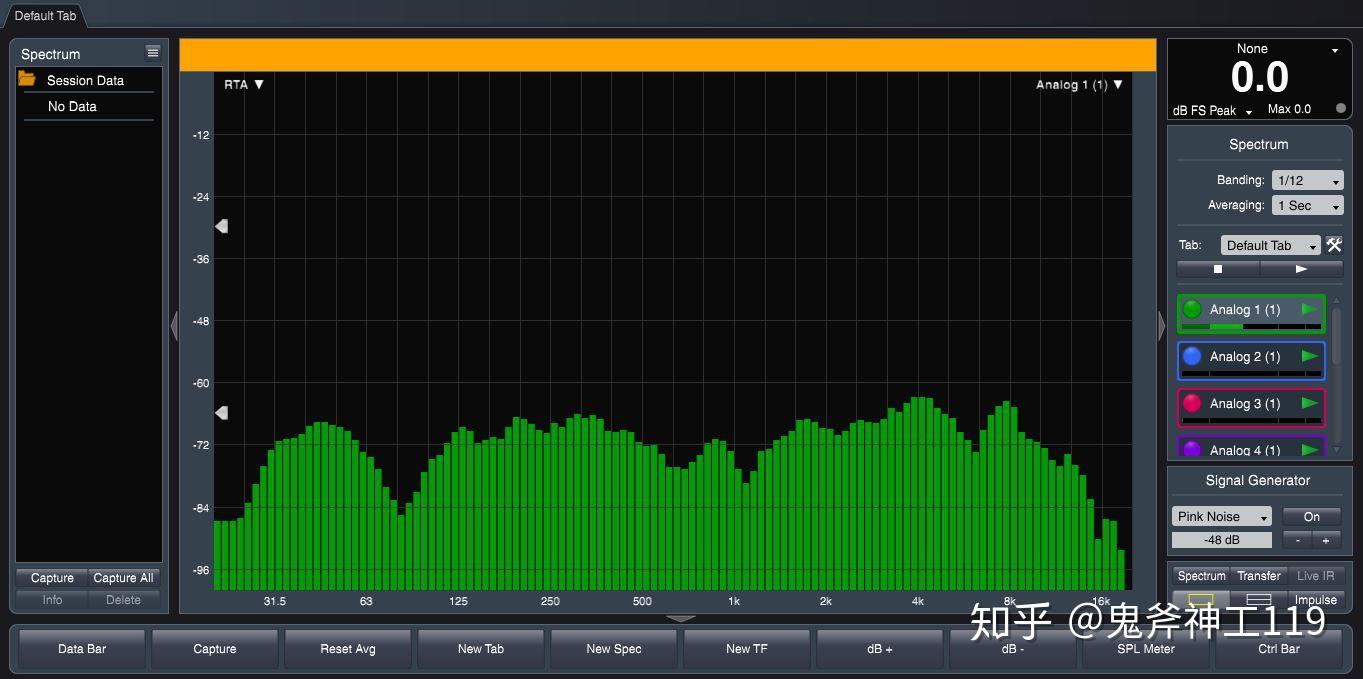Switch to Spectrum measurement mode
The image size is (1363, 679).
click(x=1201, y=576)
